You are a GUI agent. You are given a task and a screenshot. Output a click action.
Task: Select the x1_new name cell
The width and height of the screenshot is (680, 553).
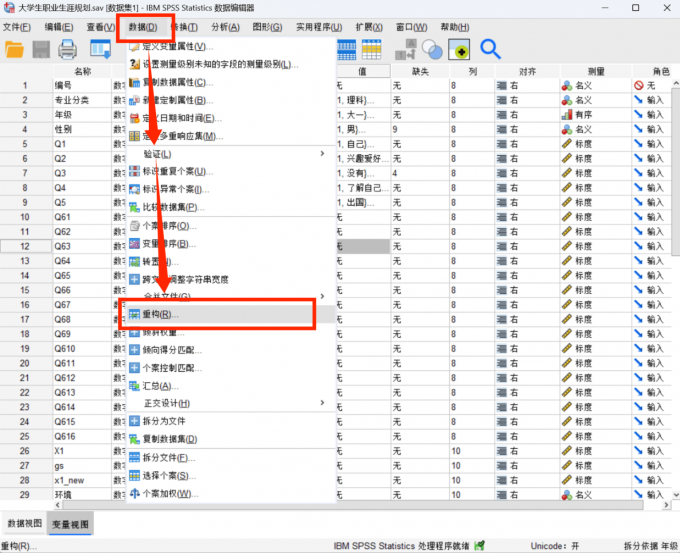coord(82,480)
